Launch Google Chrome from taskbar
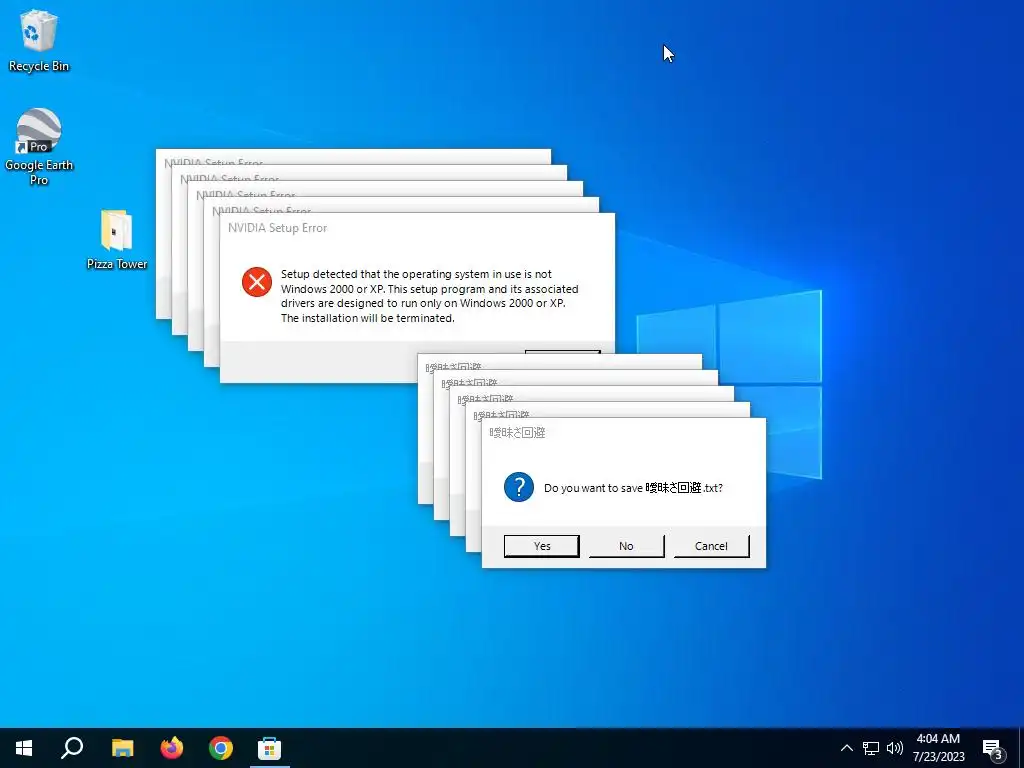Viewport: 1024px width, 768px height. (x=221, y=748)
